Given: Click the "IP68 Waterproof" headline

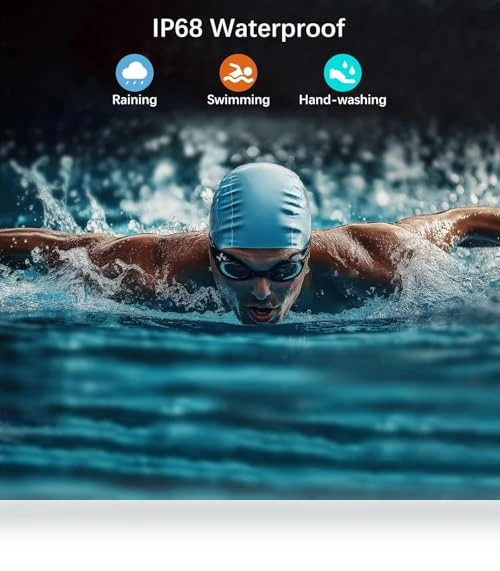Looking at the screenshot, I should [x=248, y=28].
